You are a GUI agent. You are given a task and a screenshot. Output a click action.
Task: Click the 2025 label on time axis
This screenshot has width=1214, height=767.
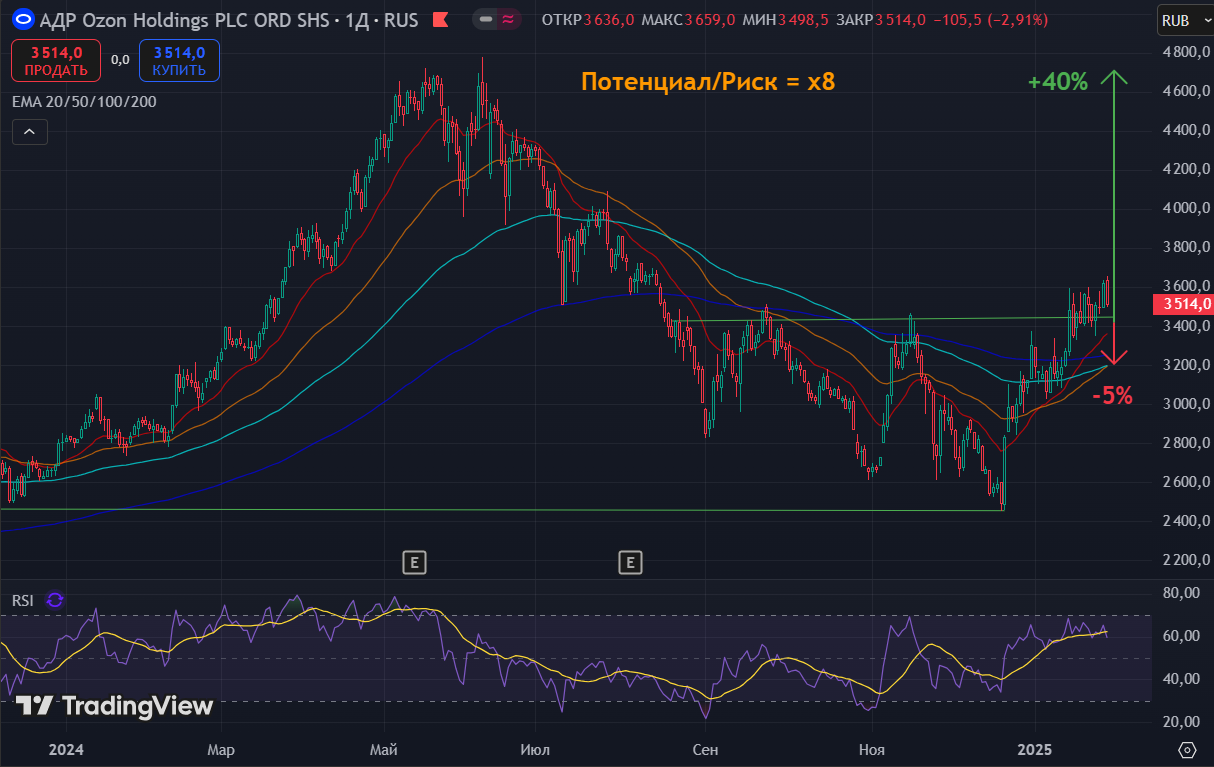click(x=1033, y=749)
